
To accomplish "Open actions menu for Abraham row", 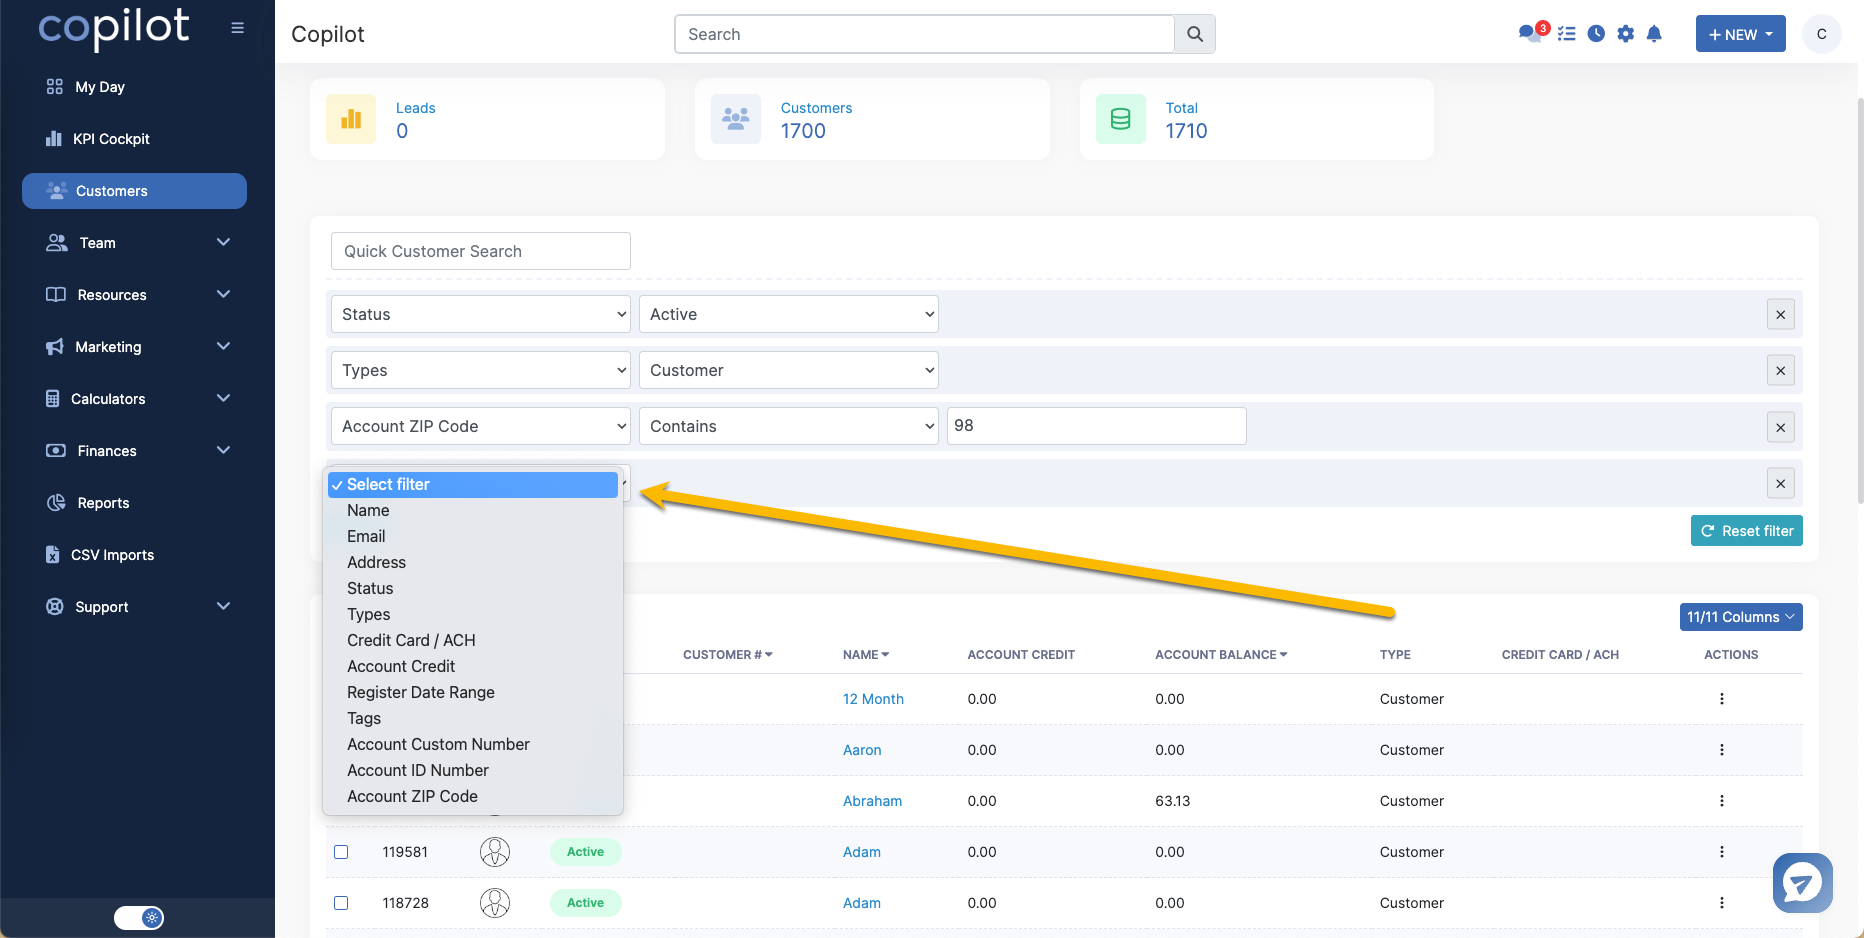I will [1722, 801].
